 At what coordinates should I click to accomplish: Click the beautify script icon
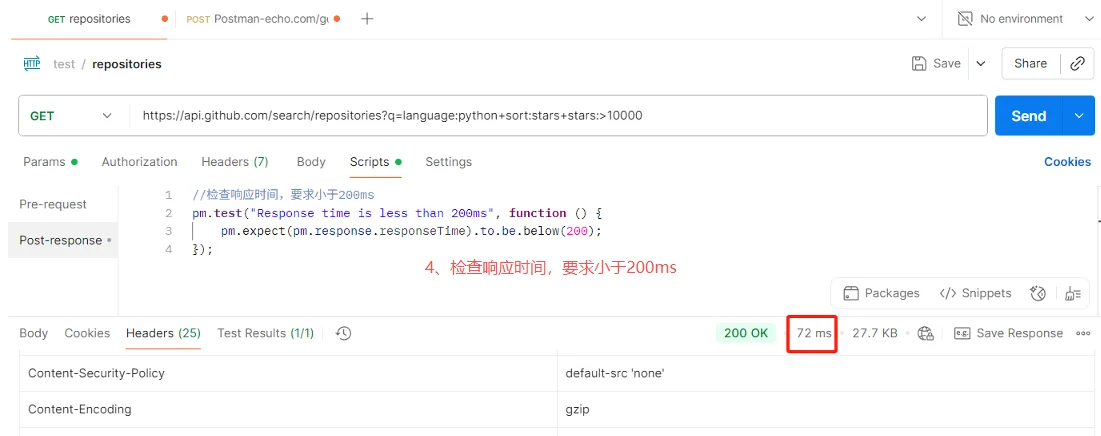[1072, 293]
